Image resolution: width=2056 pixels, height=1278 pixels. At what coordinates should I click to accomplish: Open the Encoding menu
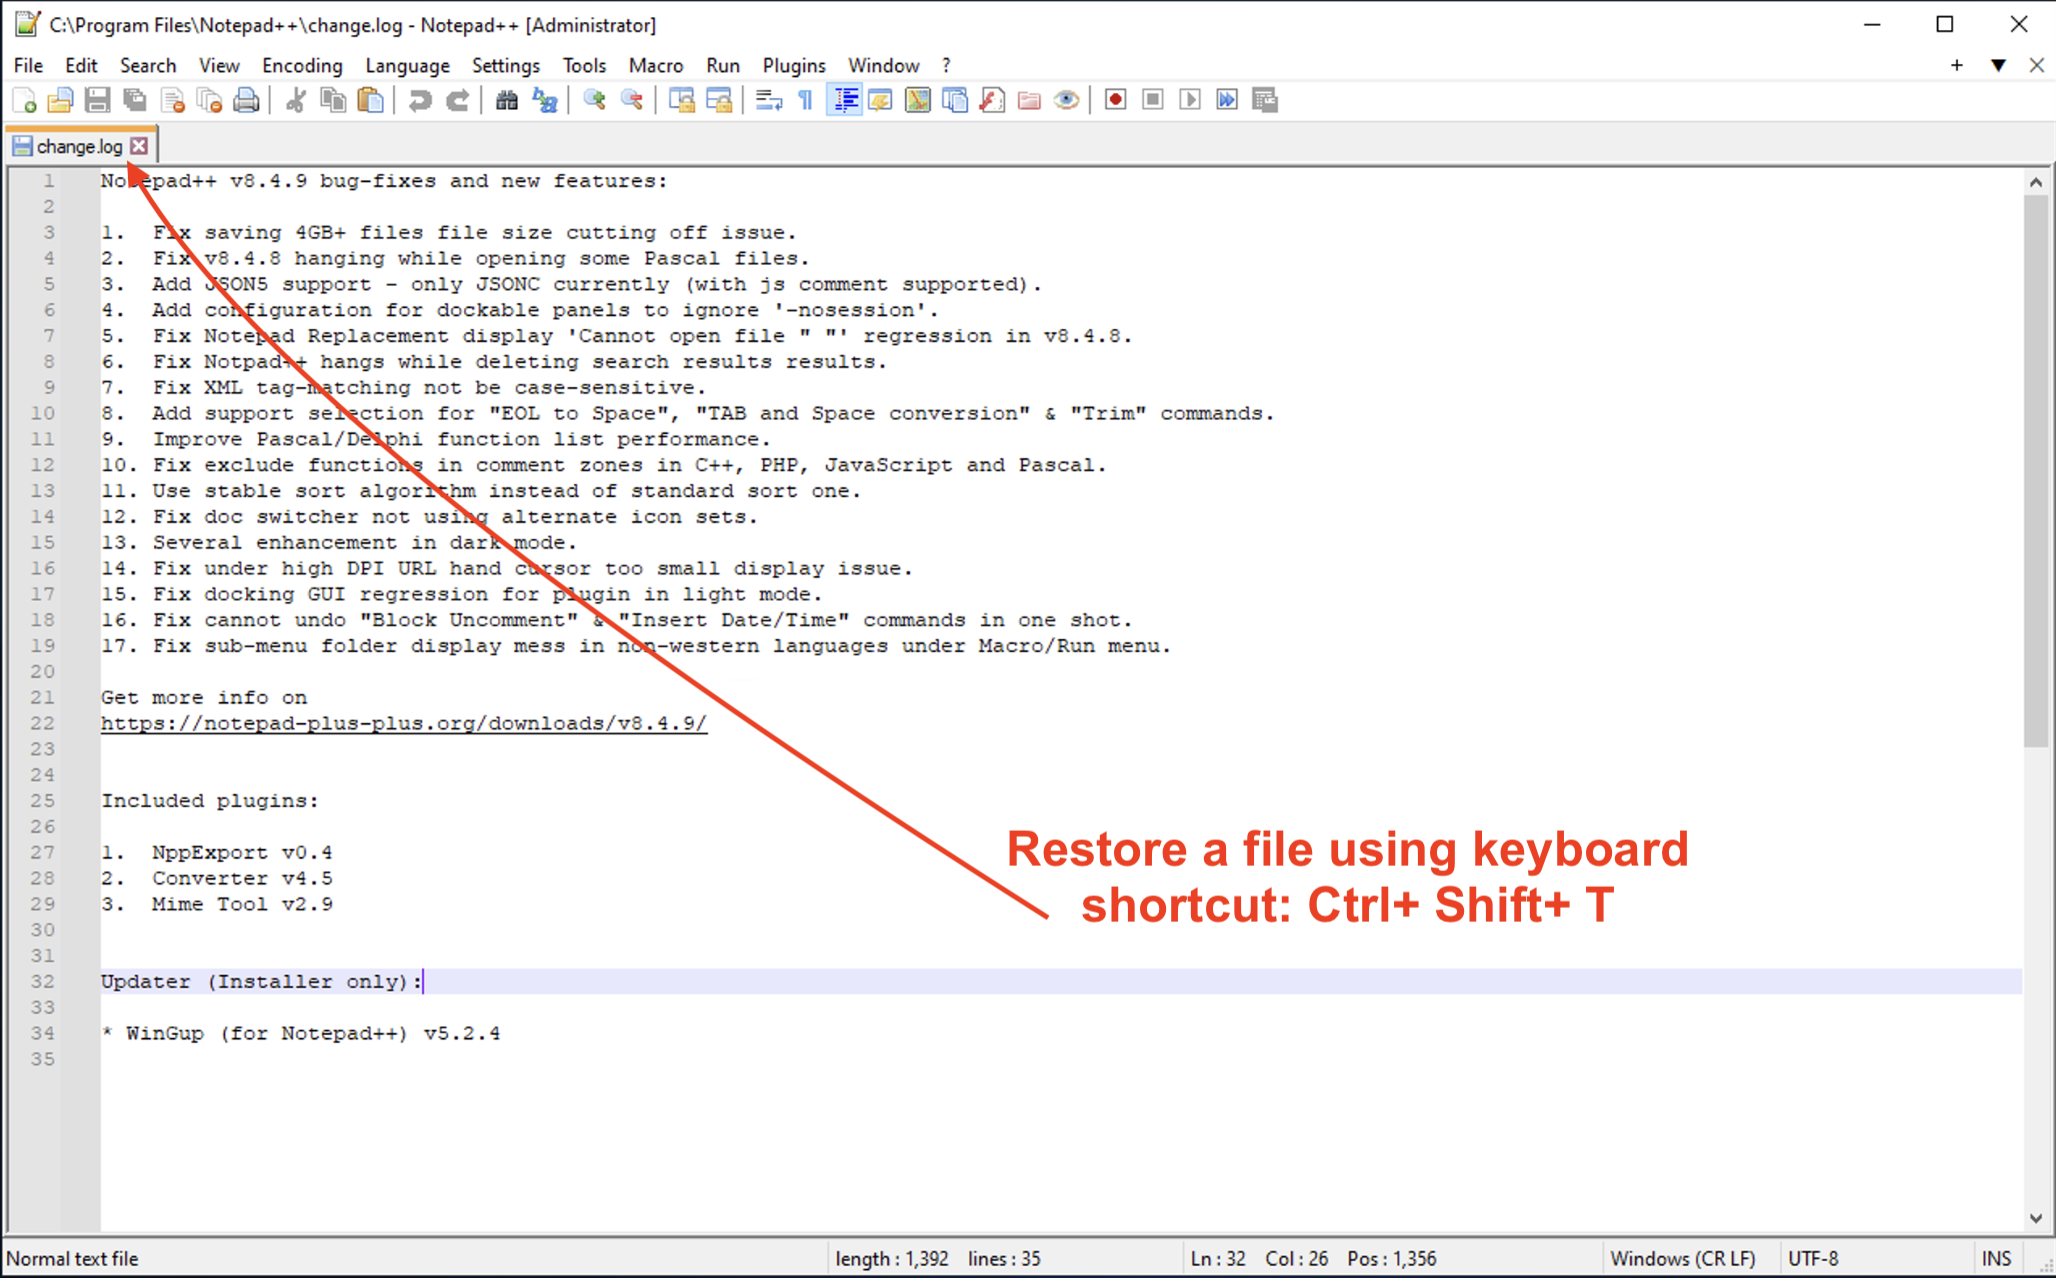[x=302, y=65]
